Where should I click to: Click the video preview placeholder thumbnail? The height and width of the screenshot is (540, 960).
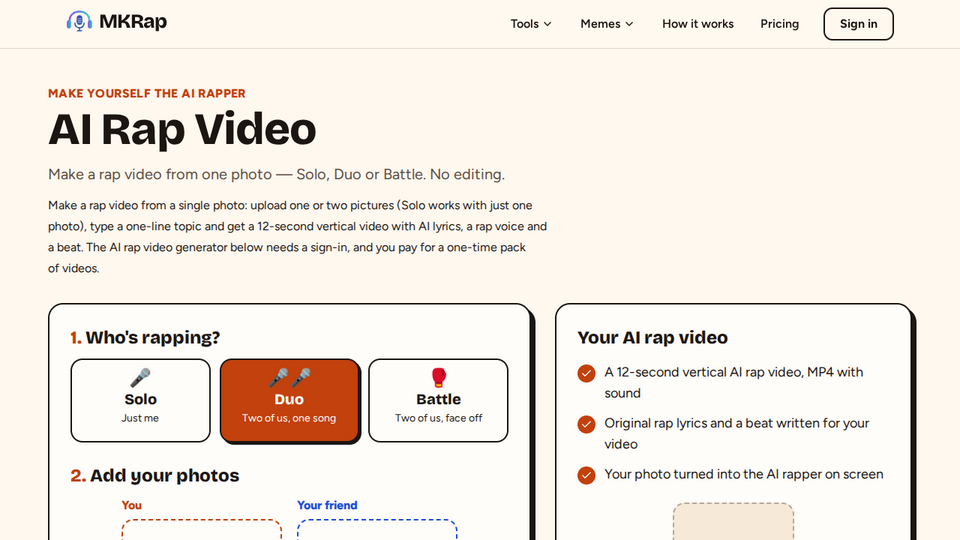coord(733,522)
